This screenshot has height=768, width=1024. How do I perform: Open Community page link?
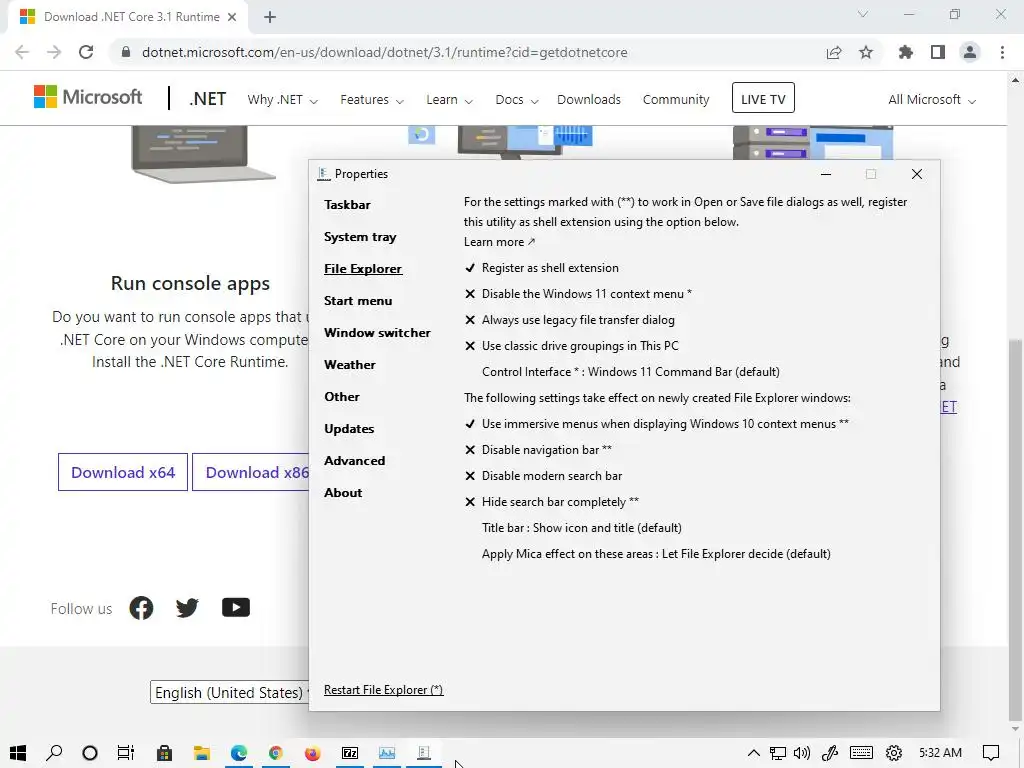(x=676, y=100)
